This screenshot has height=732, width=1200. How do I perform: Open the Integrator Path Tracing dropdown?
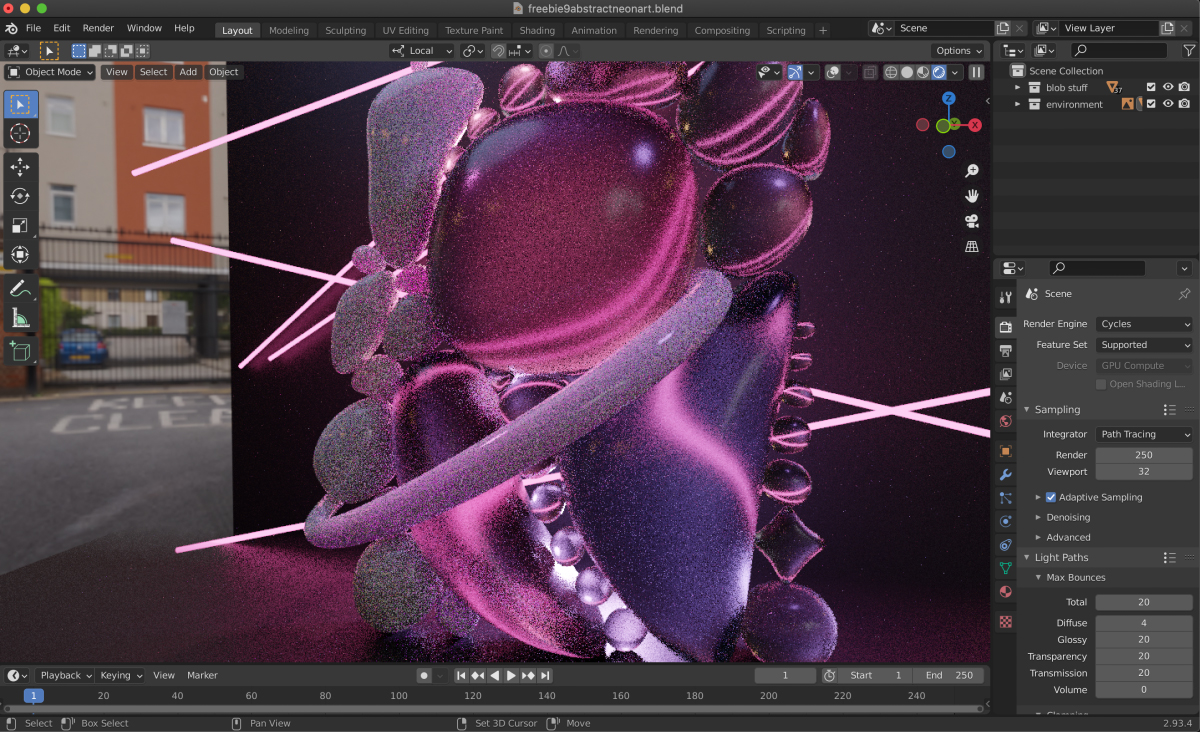(1145, 434)
